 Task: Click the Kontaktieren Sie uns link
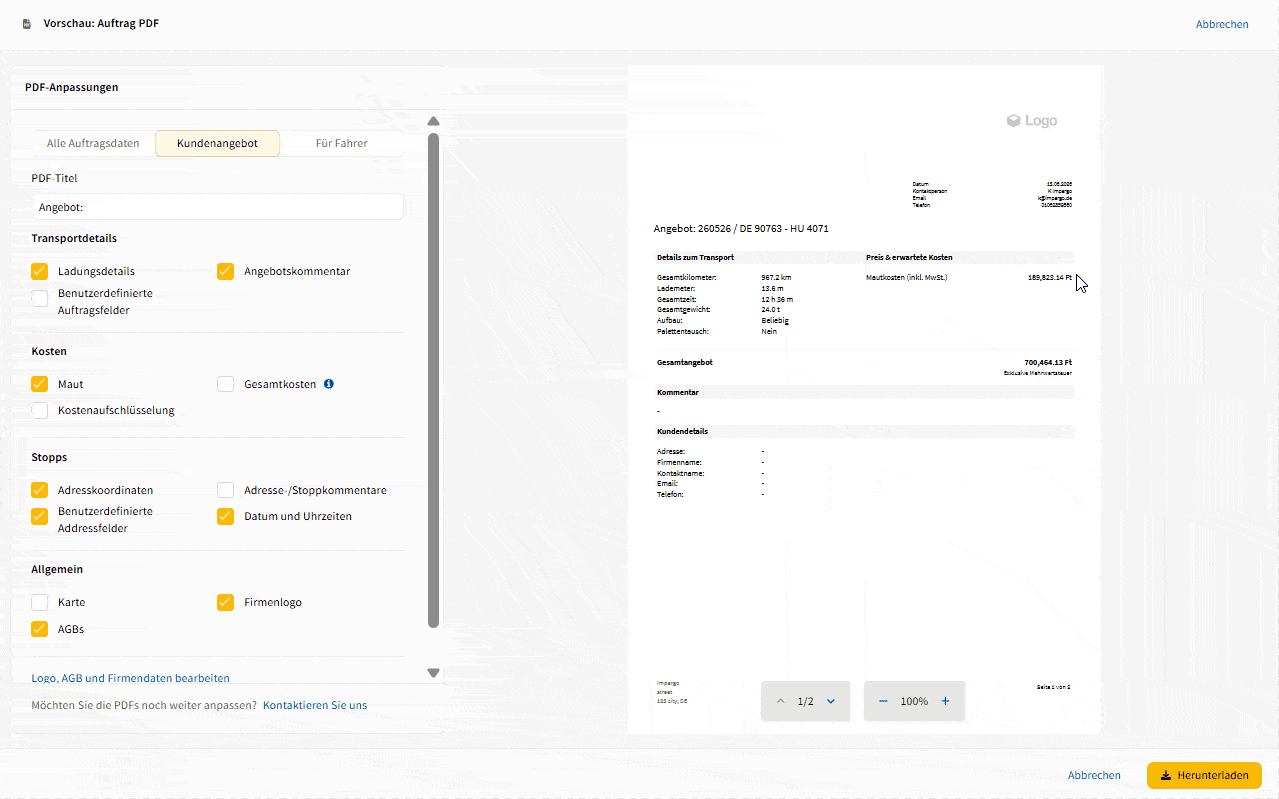tap(315, 705)
